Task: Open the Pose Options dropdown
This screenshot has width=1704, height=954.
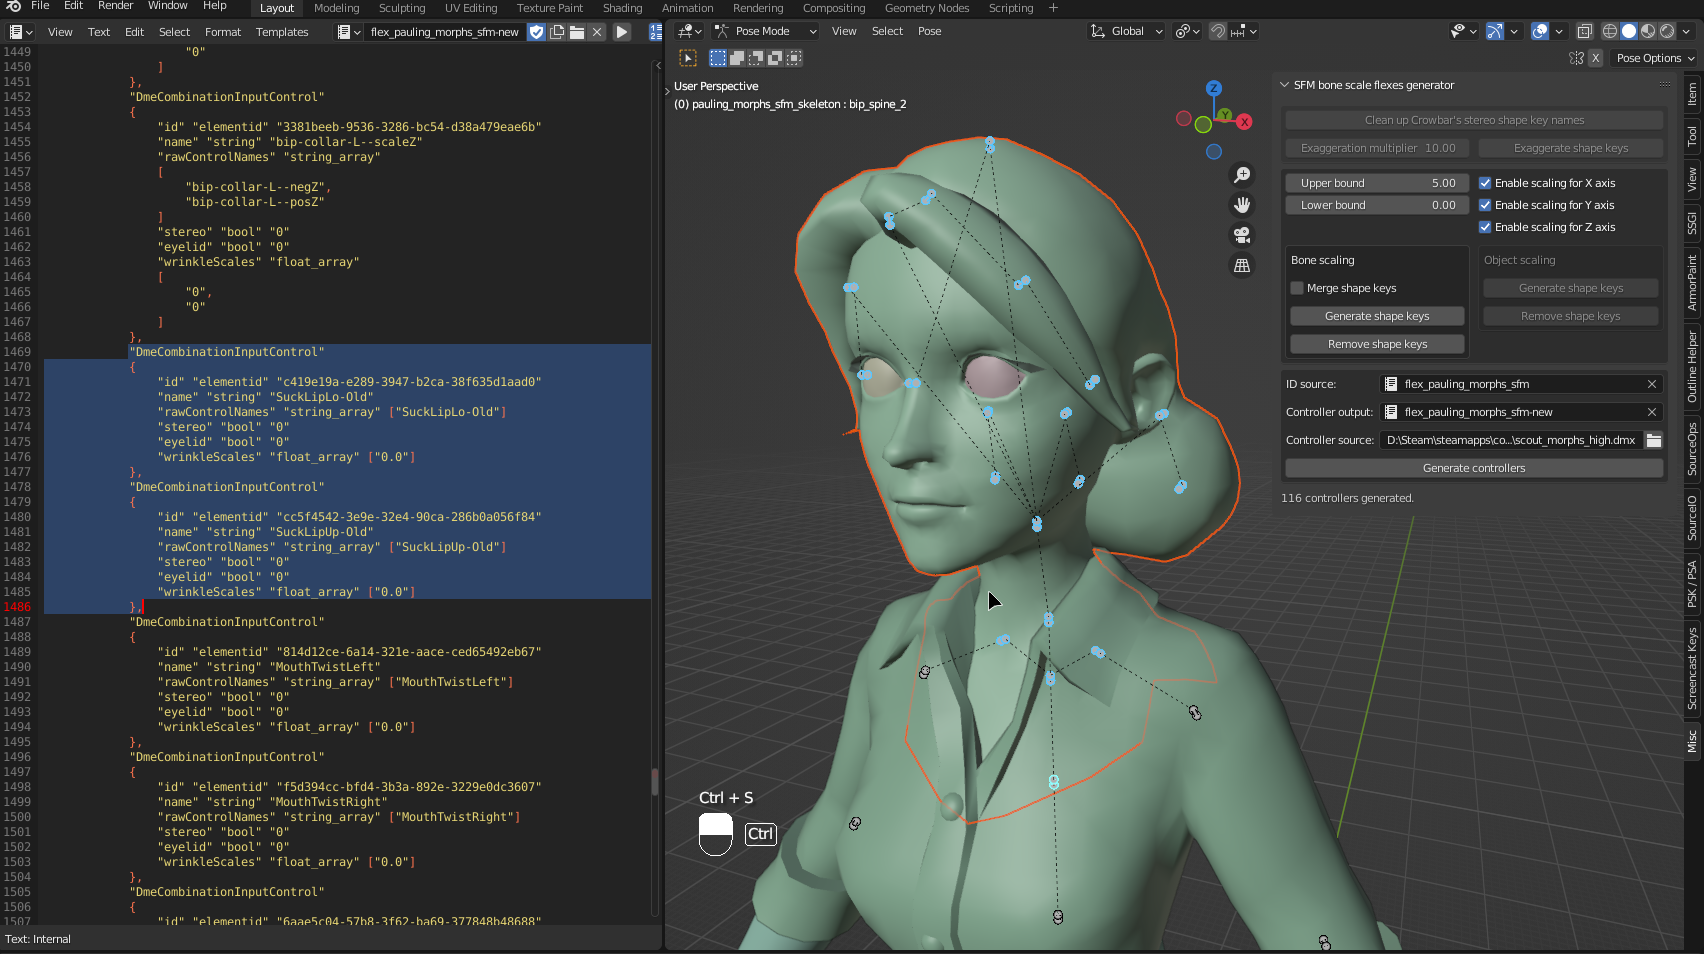Action: (1655, 58)
